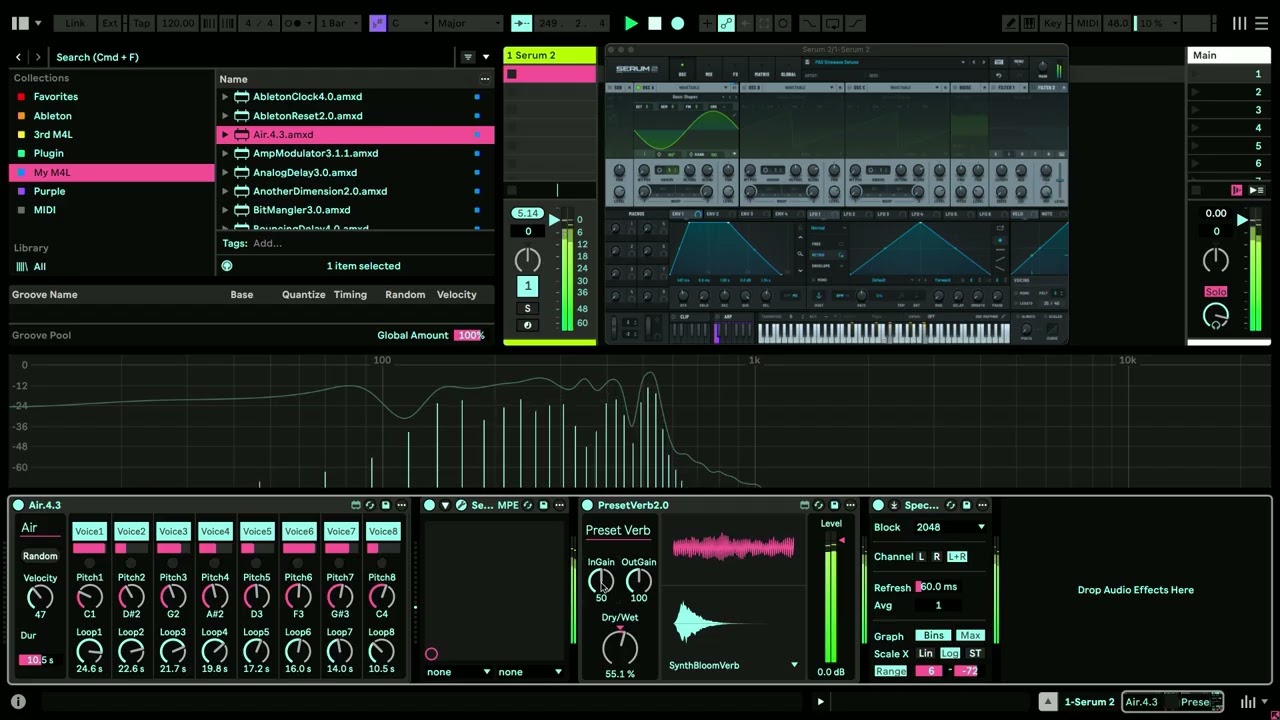Expand BitMangler3.0.amxd entry
Screen dimensions: 1280x720
(x=225, y=210)
